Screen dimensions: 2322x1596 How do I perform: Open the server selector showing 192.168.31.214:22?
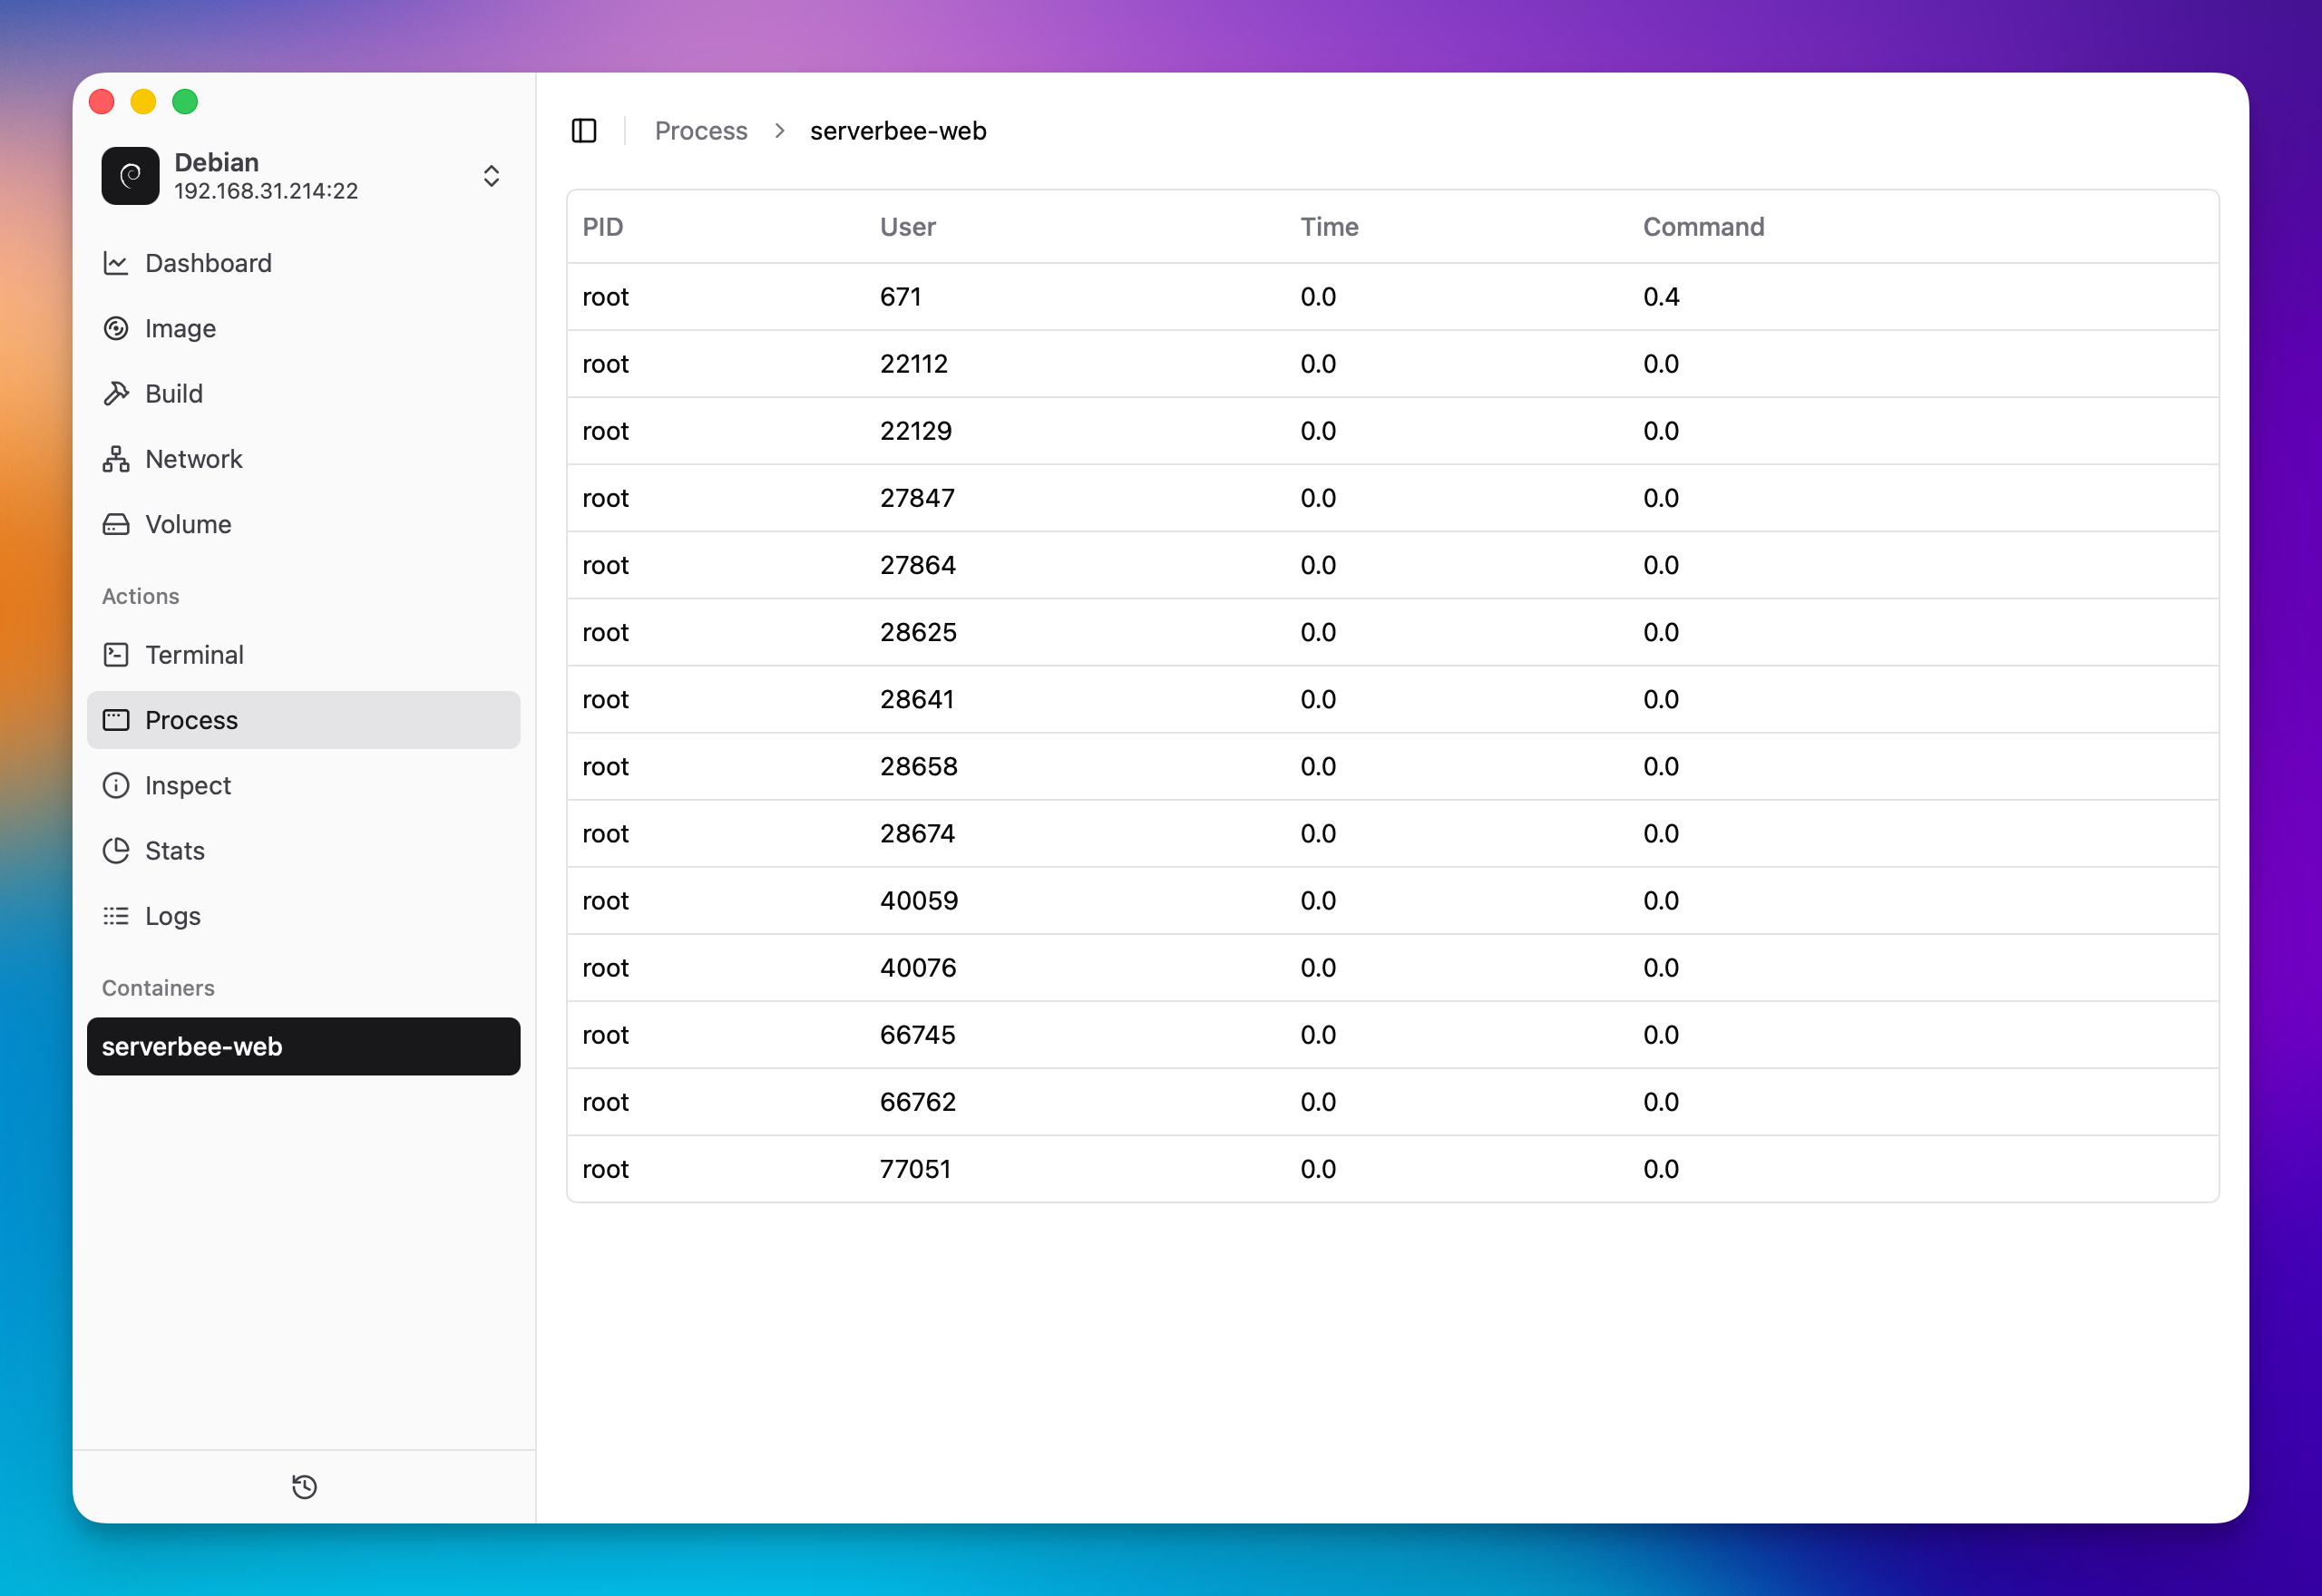(266, 190)
